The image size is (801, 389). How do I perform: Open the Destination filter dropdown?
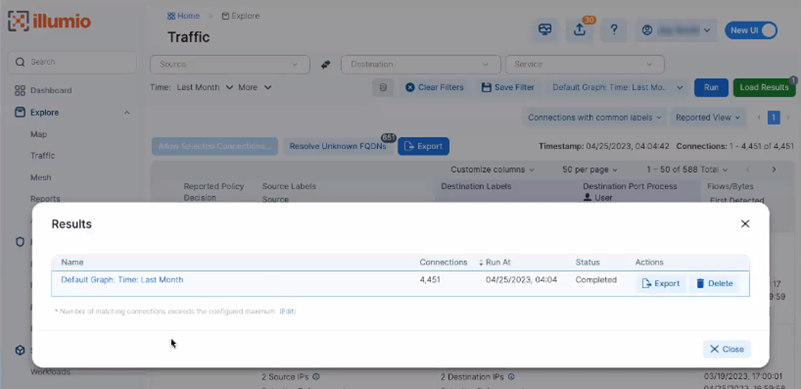click(421, 64)
